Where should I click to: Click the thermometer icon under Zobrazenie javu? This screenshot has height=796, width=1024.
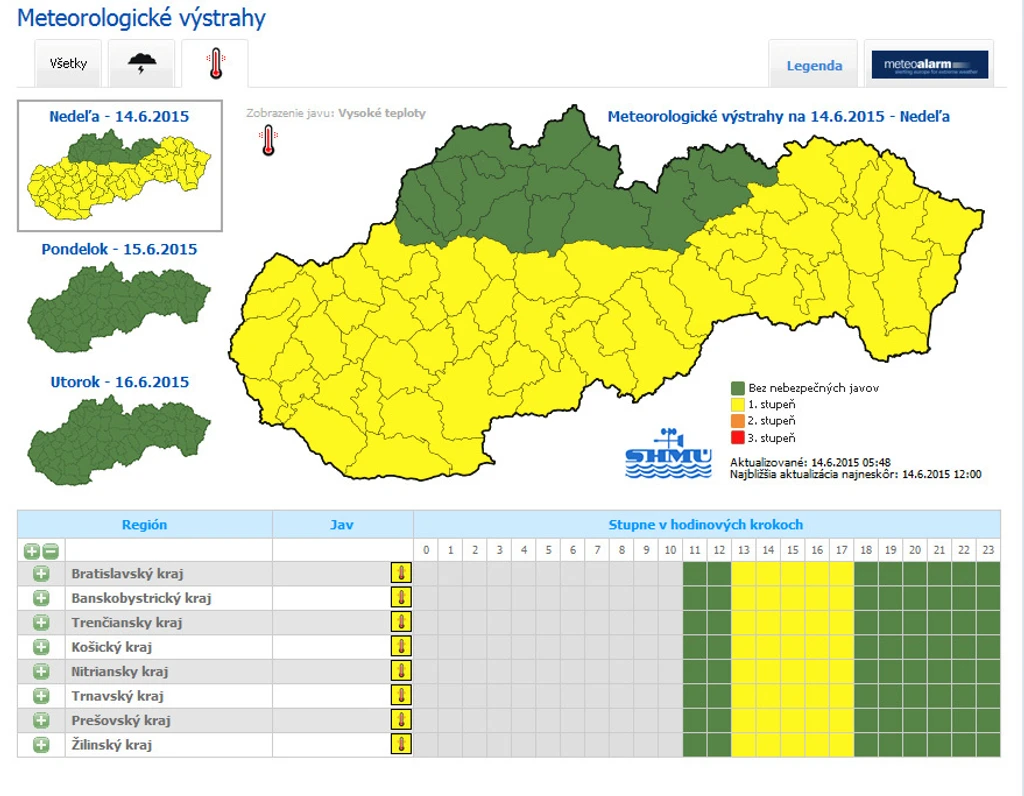268,141
